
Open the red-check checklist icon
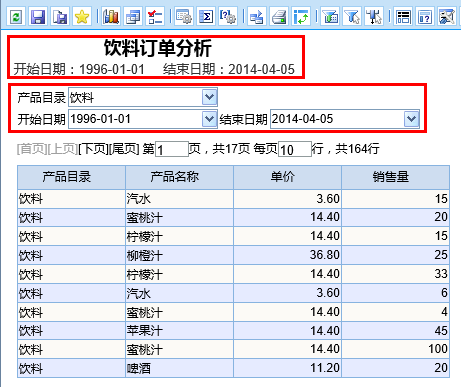[155, 17]
